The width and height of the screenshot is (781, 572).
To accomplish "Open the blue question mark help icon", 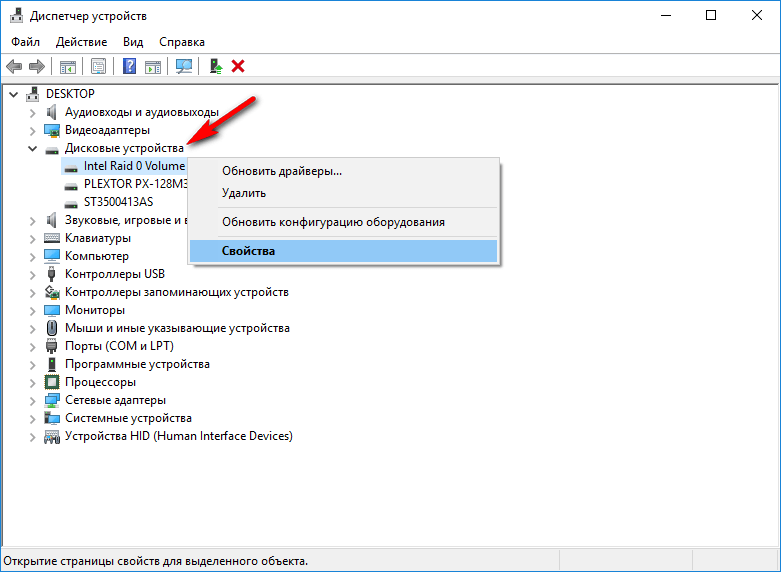I will click(129, 66).
